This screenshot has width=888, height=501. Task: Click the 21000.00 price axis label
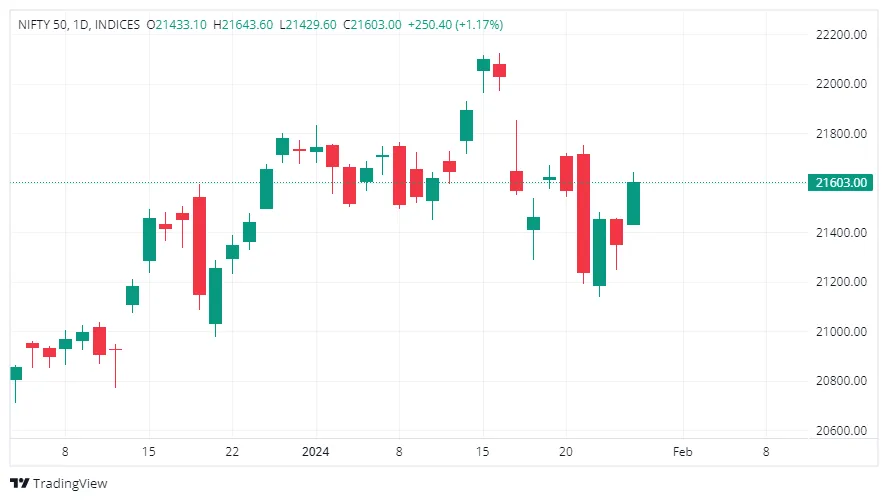(842, 332)
